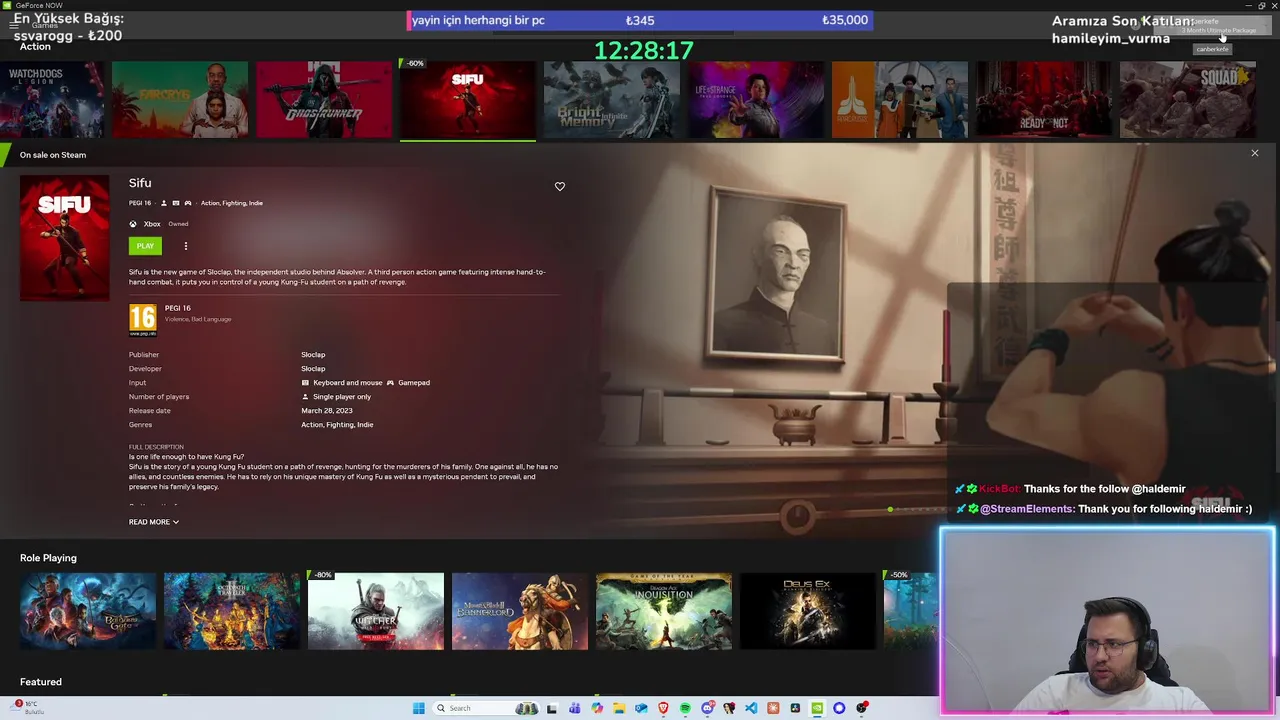Click 'Action, Fighting, Indie' genre text under title
The image size is (1280, 720).
(232, 203)
